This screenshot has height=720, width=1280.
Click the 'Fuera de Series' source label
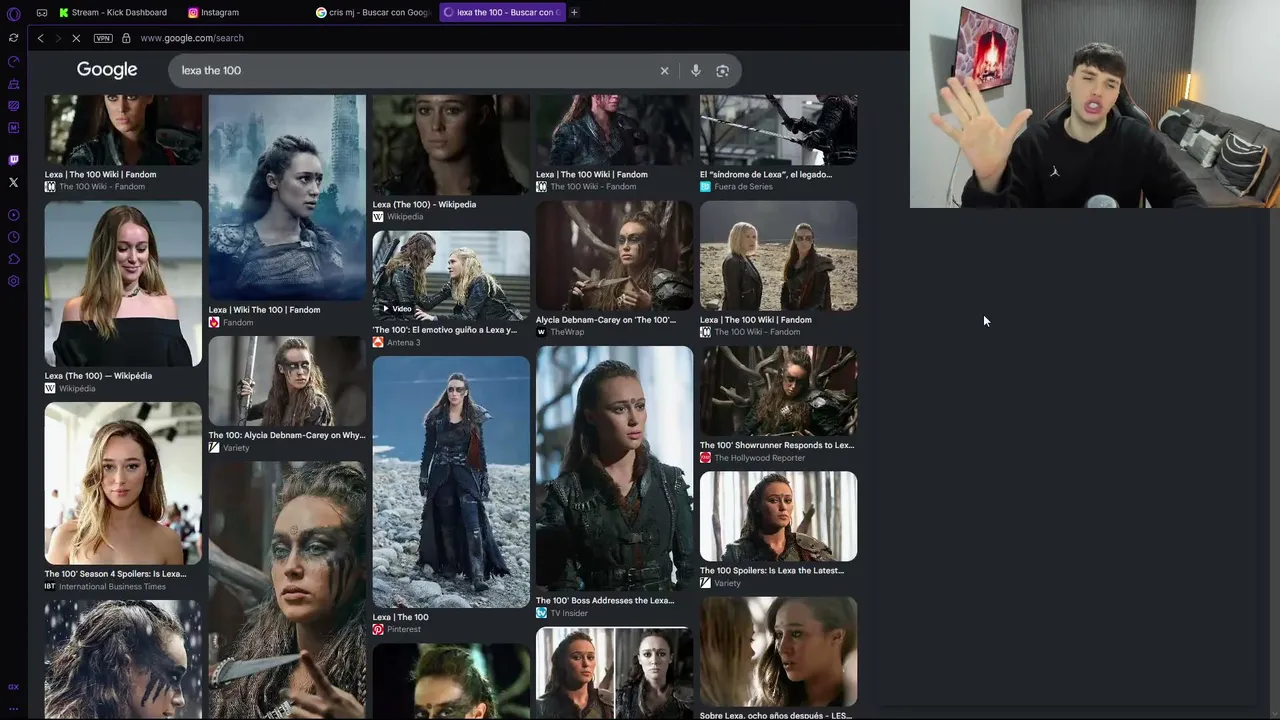coord(744,186)
